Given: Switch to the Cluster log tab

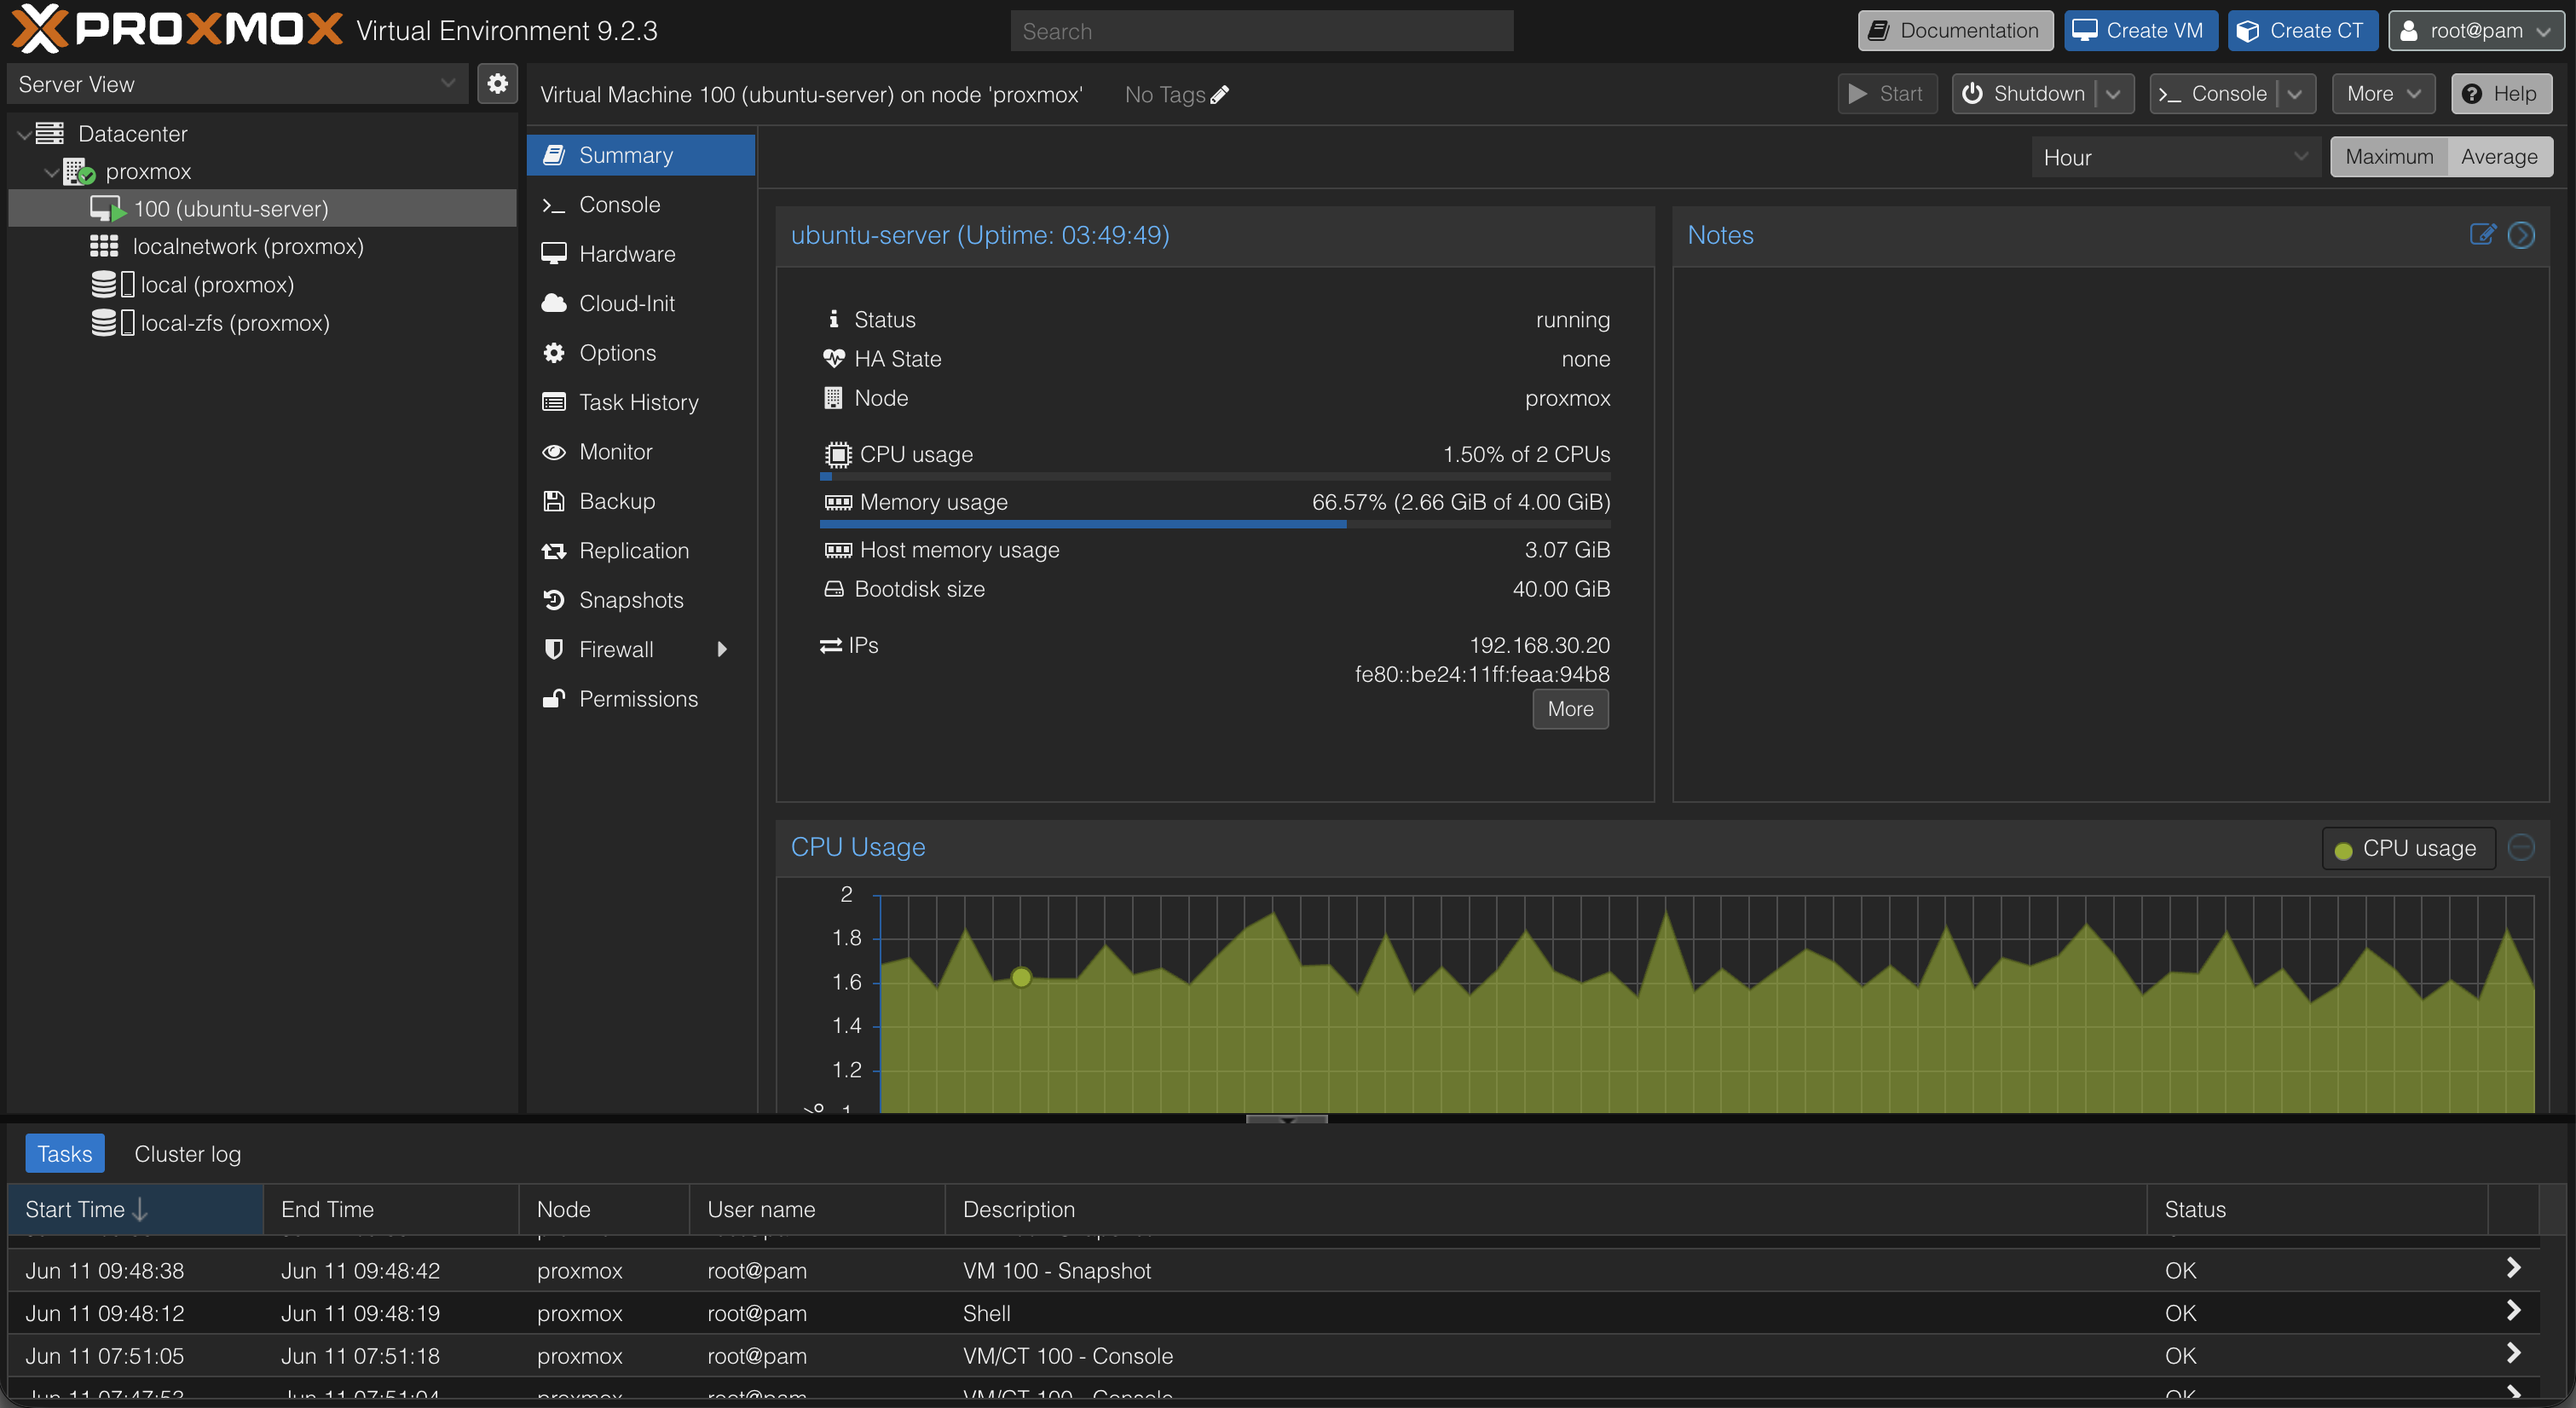Looking at the screenshot, I should (x=187, y=1154).
